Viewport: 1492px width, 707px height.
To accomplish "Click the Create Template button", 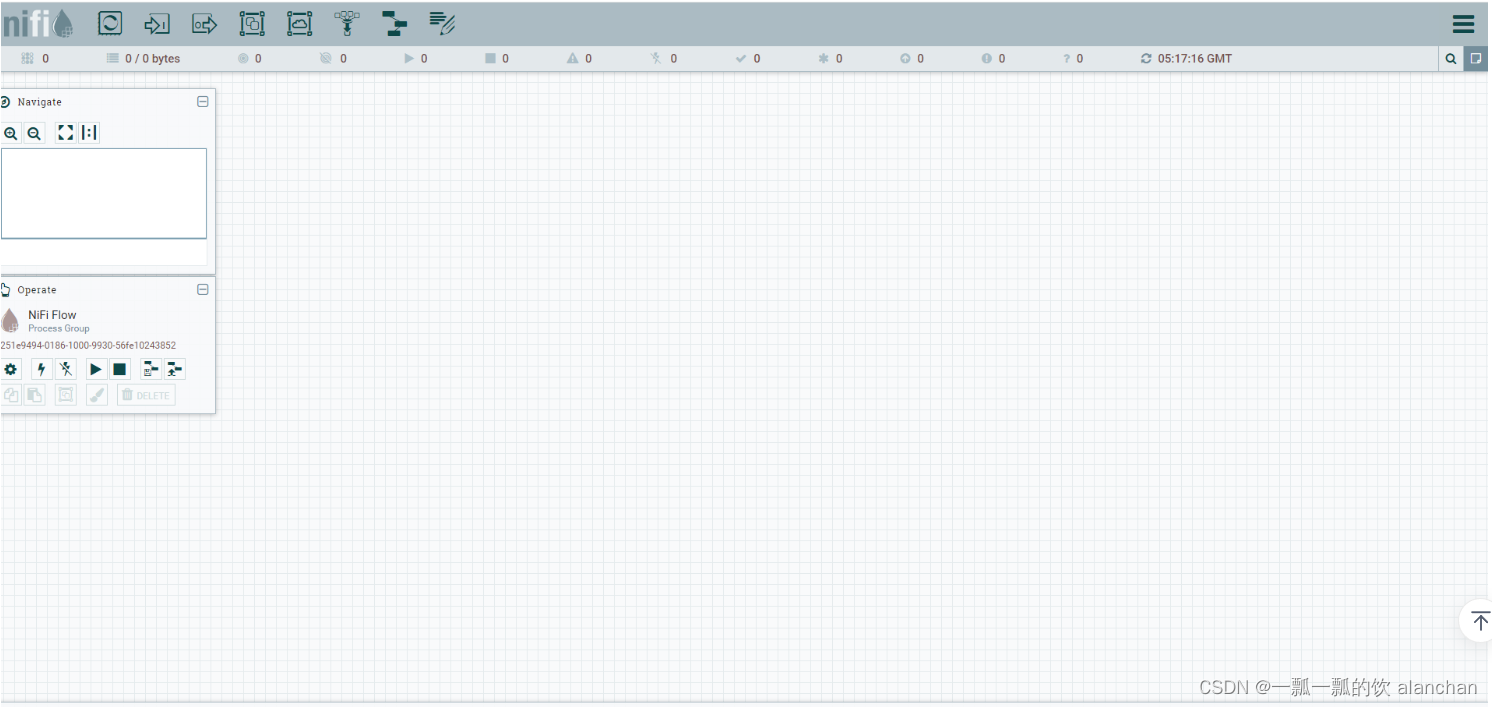I will [x=151, y=369].
